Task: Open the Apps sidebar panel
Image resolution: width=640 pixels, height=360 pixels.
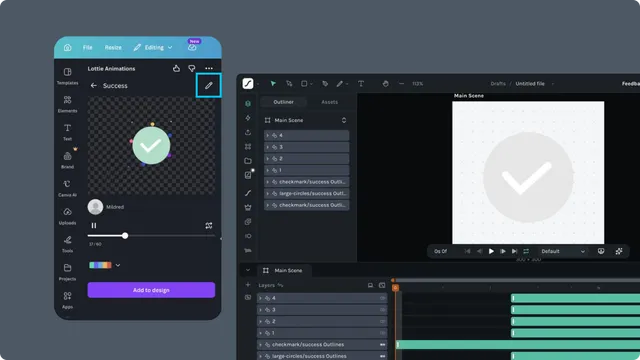Action: [x=67, y=300]
